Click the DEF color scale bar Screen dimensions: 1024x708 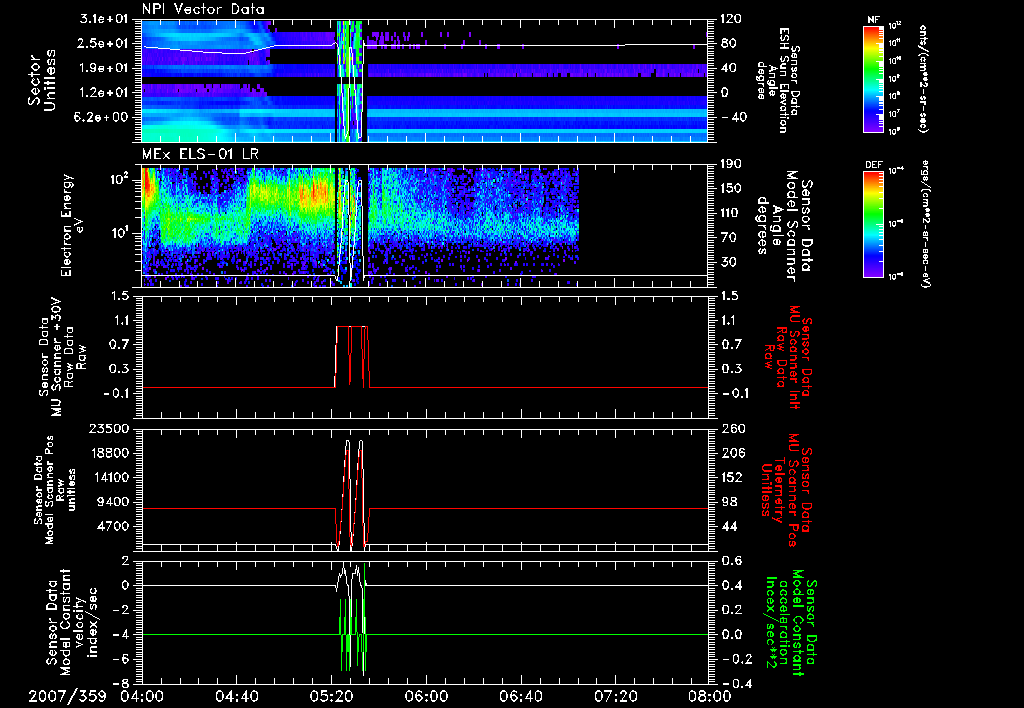873,224
